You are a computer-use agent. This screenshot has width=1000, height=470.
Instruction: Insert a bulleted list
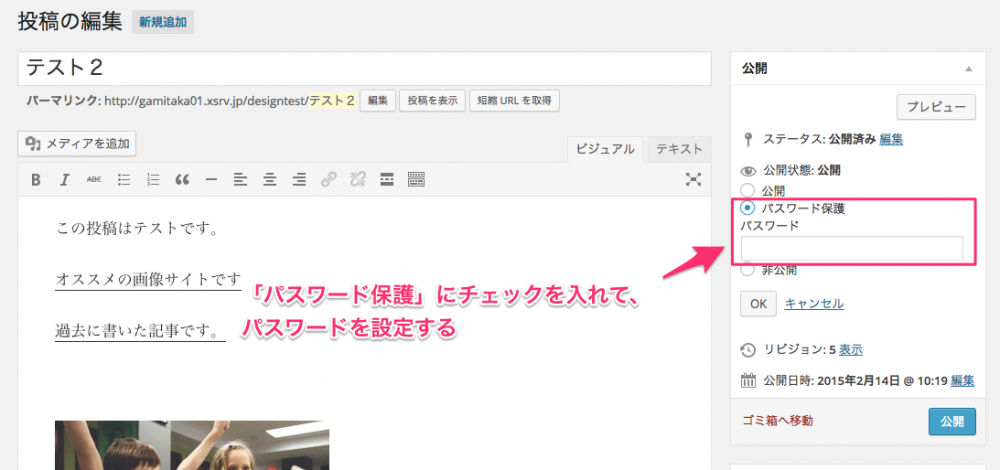coord(124,180)
